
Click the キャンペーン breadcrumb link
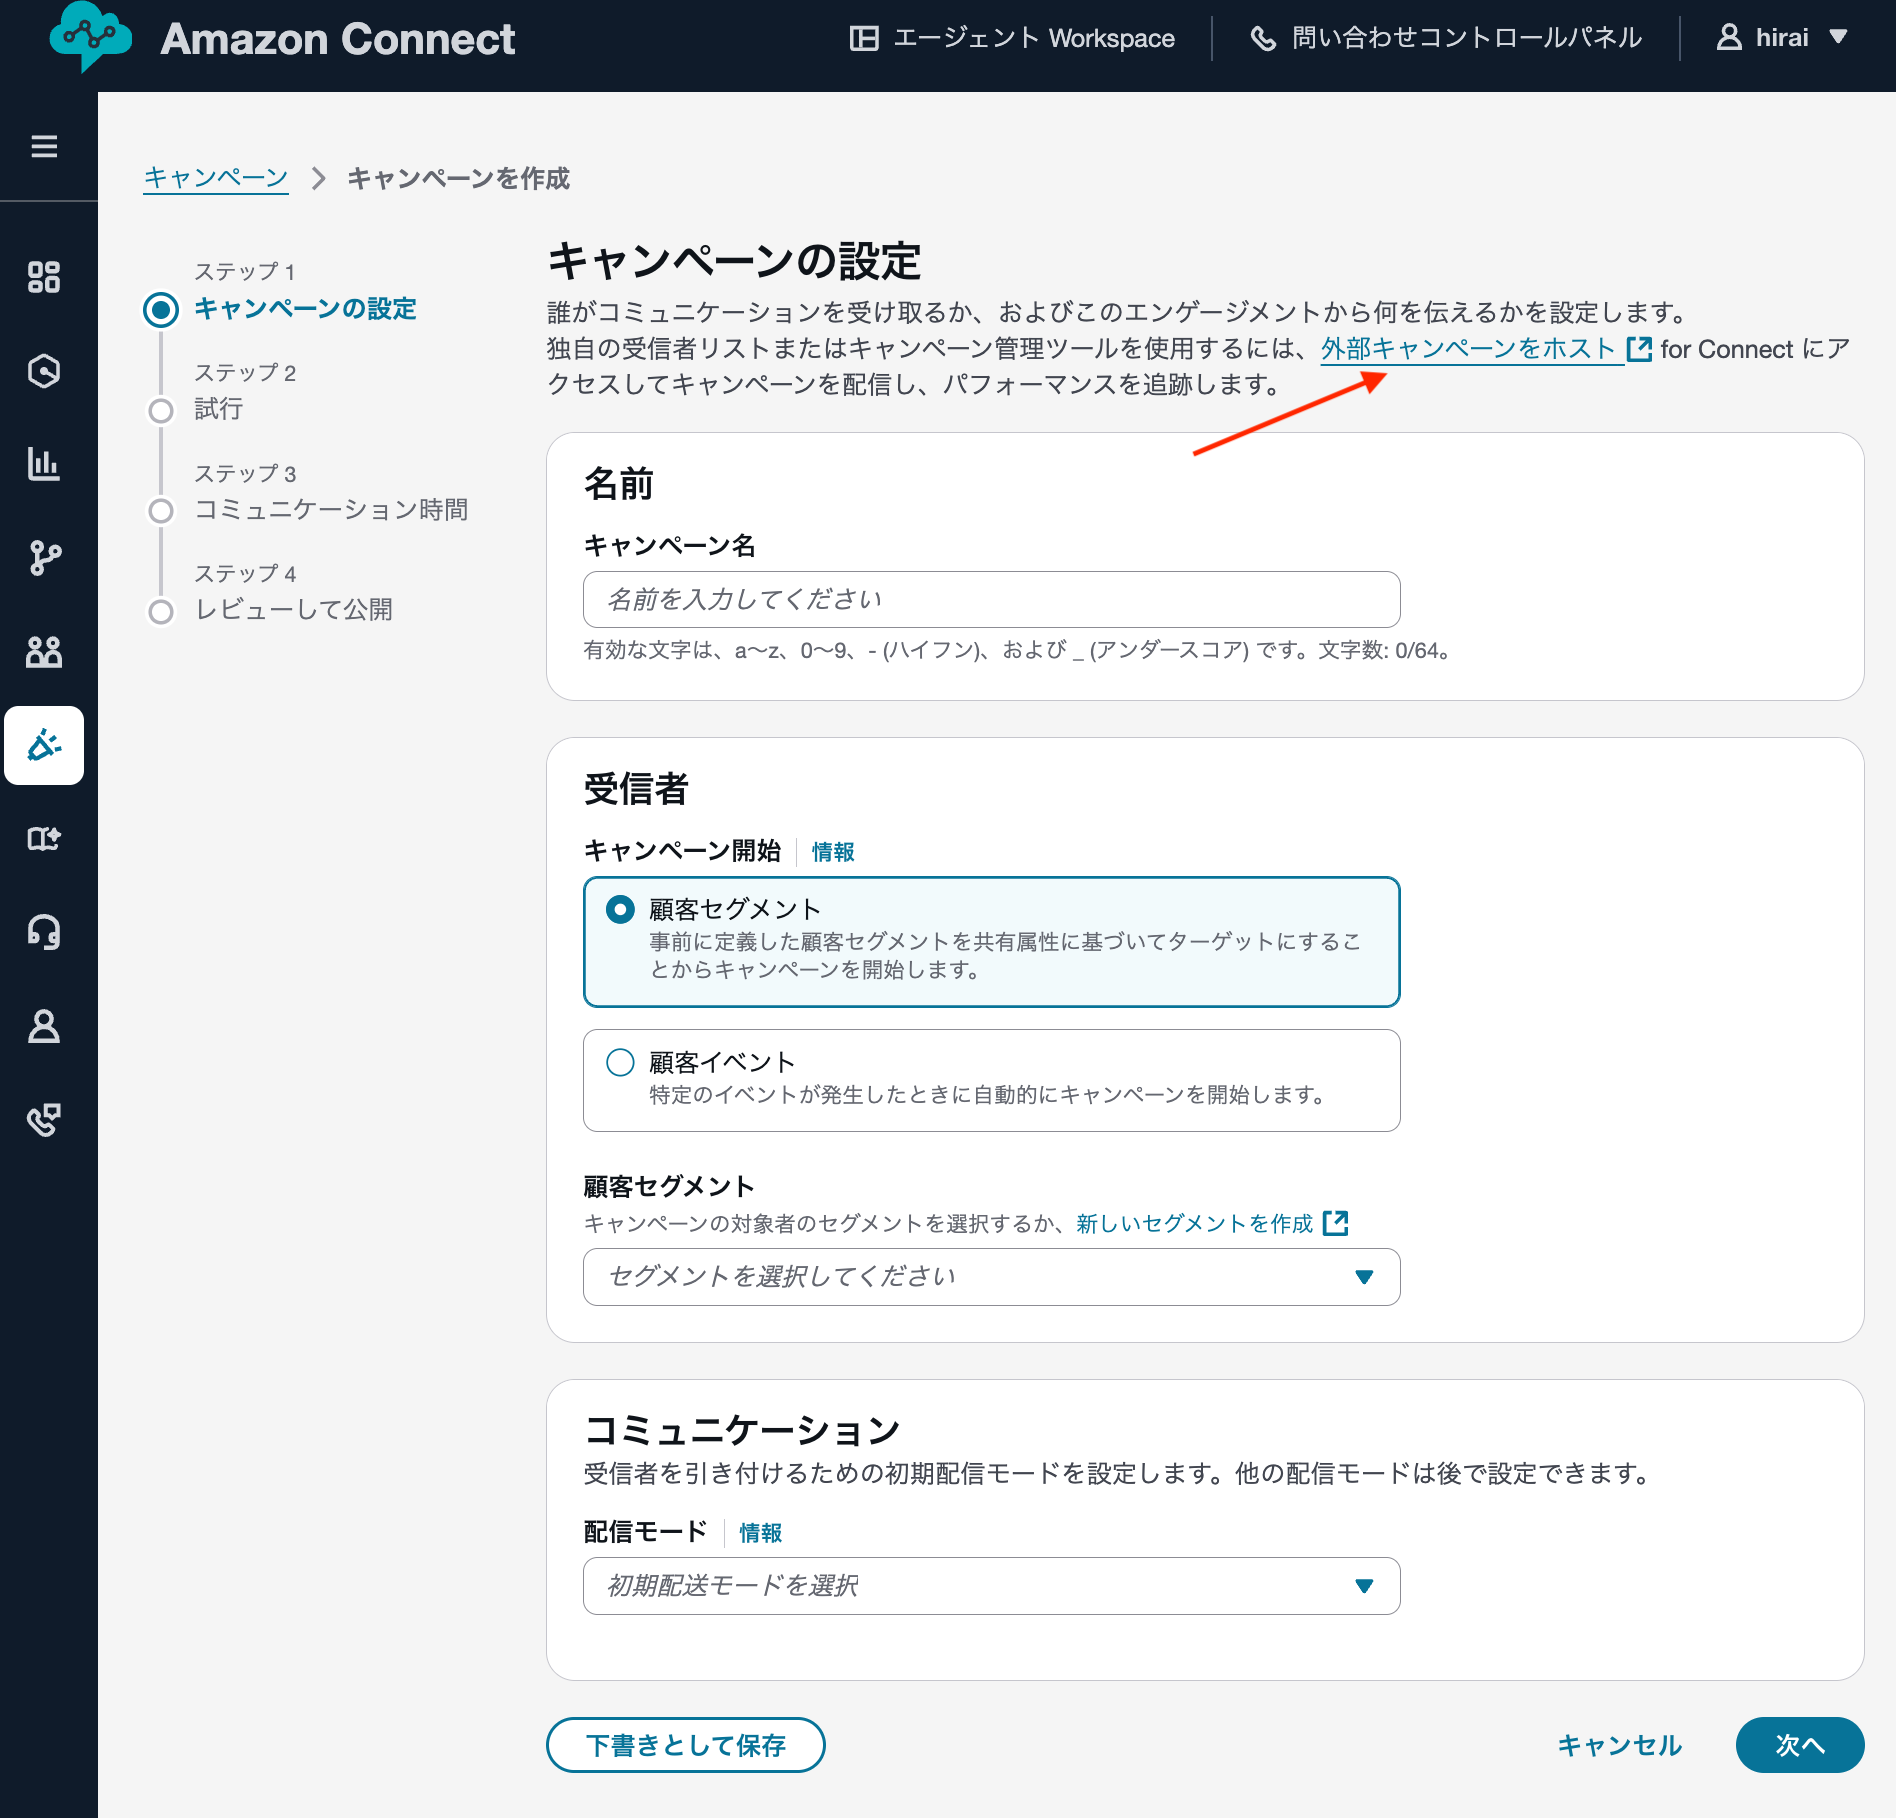click(x=216, y=178)
